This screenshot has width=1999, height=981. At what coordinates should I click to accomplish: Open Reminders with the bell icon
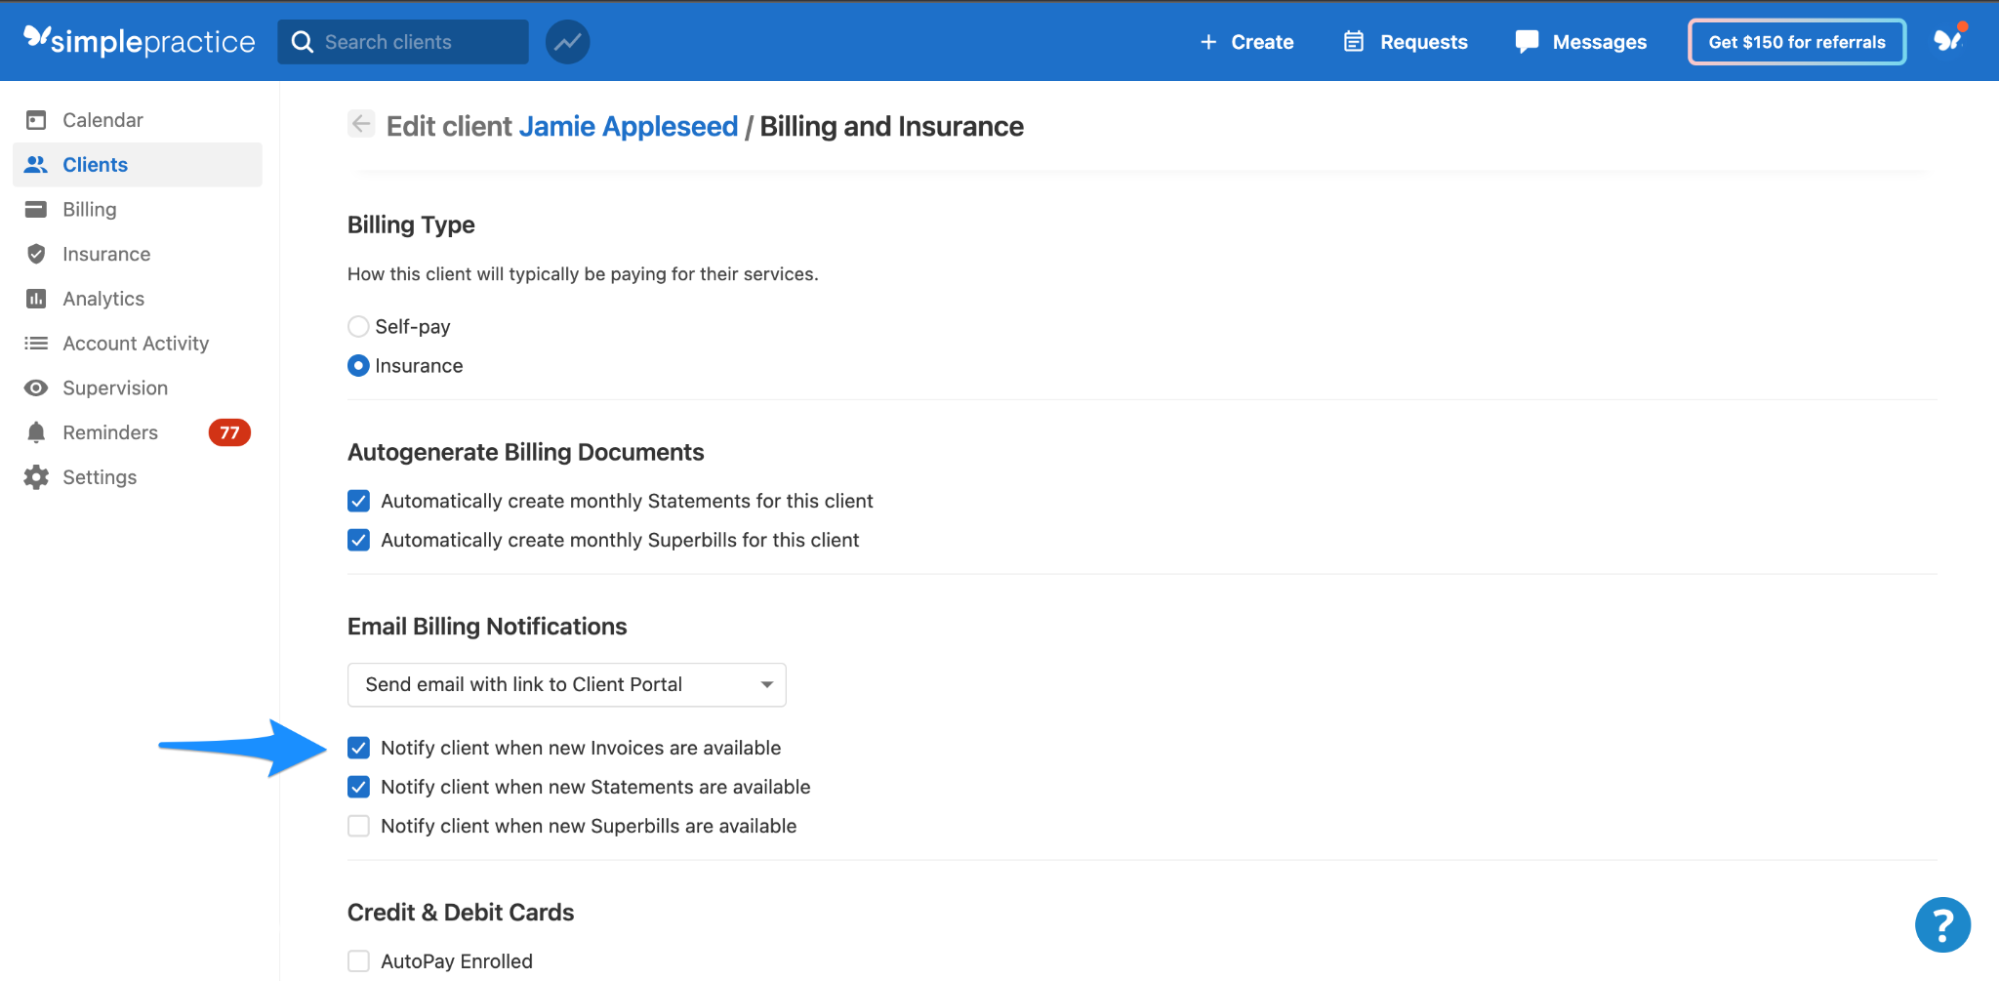pos(36,432)
